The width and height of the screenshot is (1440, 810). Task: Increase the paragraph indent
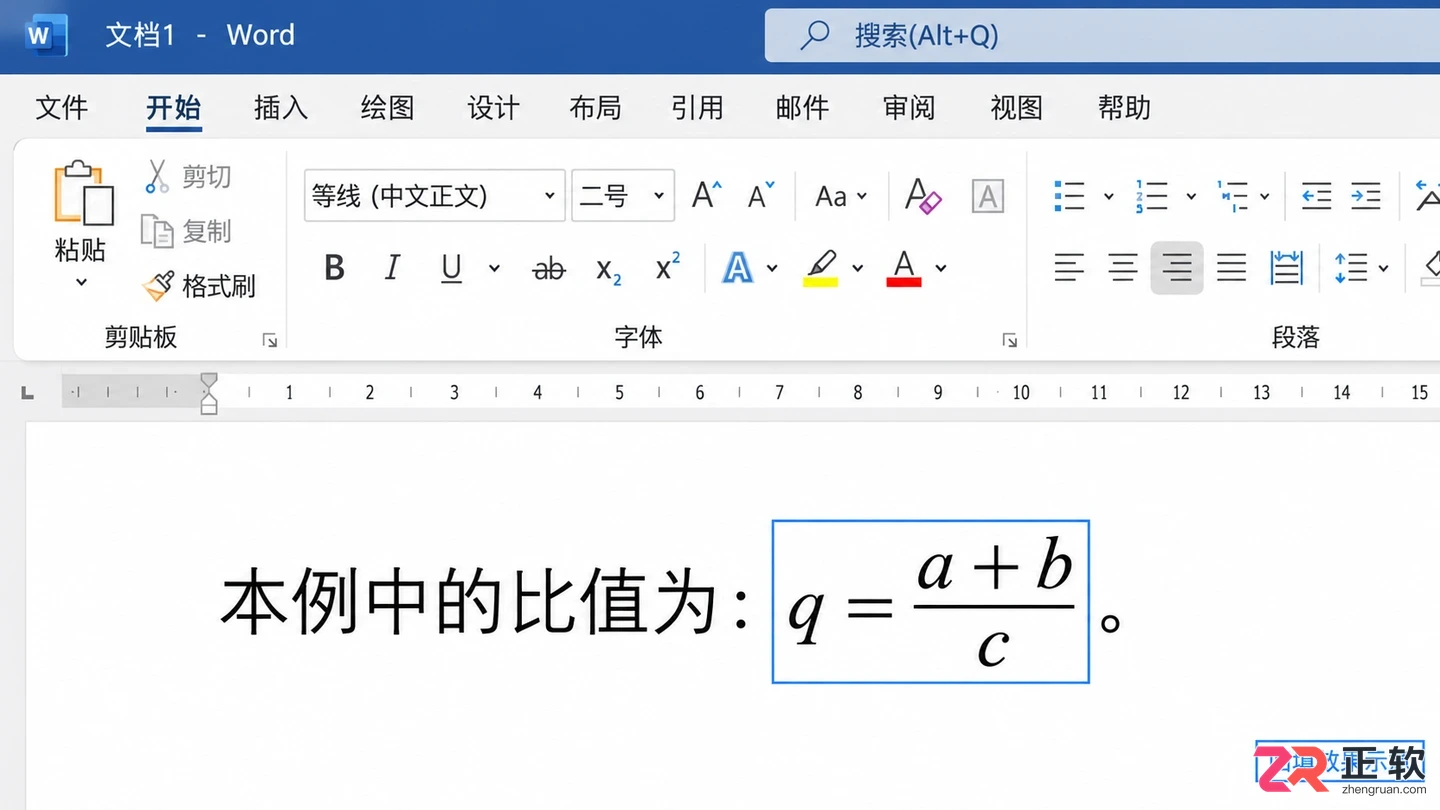pyautogui.click(x=1365, y=195)
